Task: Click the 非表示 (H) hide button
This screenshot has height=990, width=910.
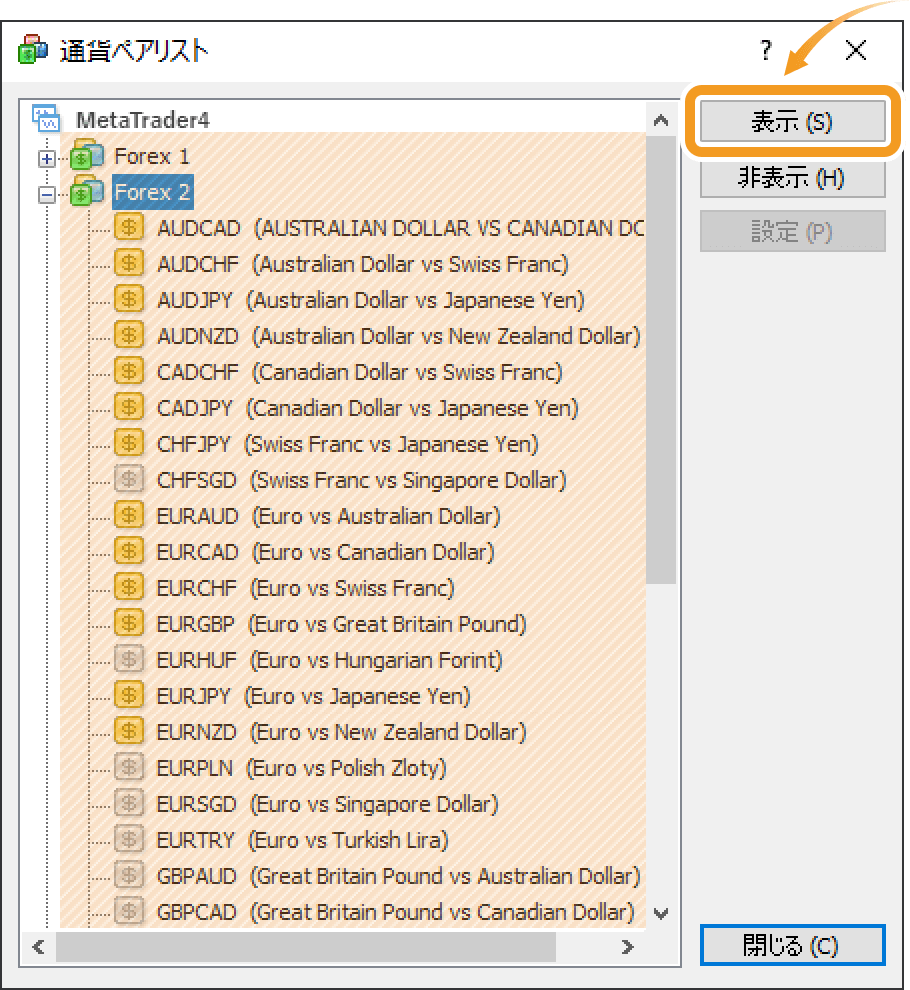Action: [x=793, y=177]
